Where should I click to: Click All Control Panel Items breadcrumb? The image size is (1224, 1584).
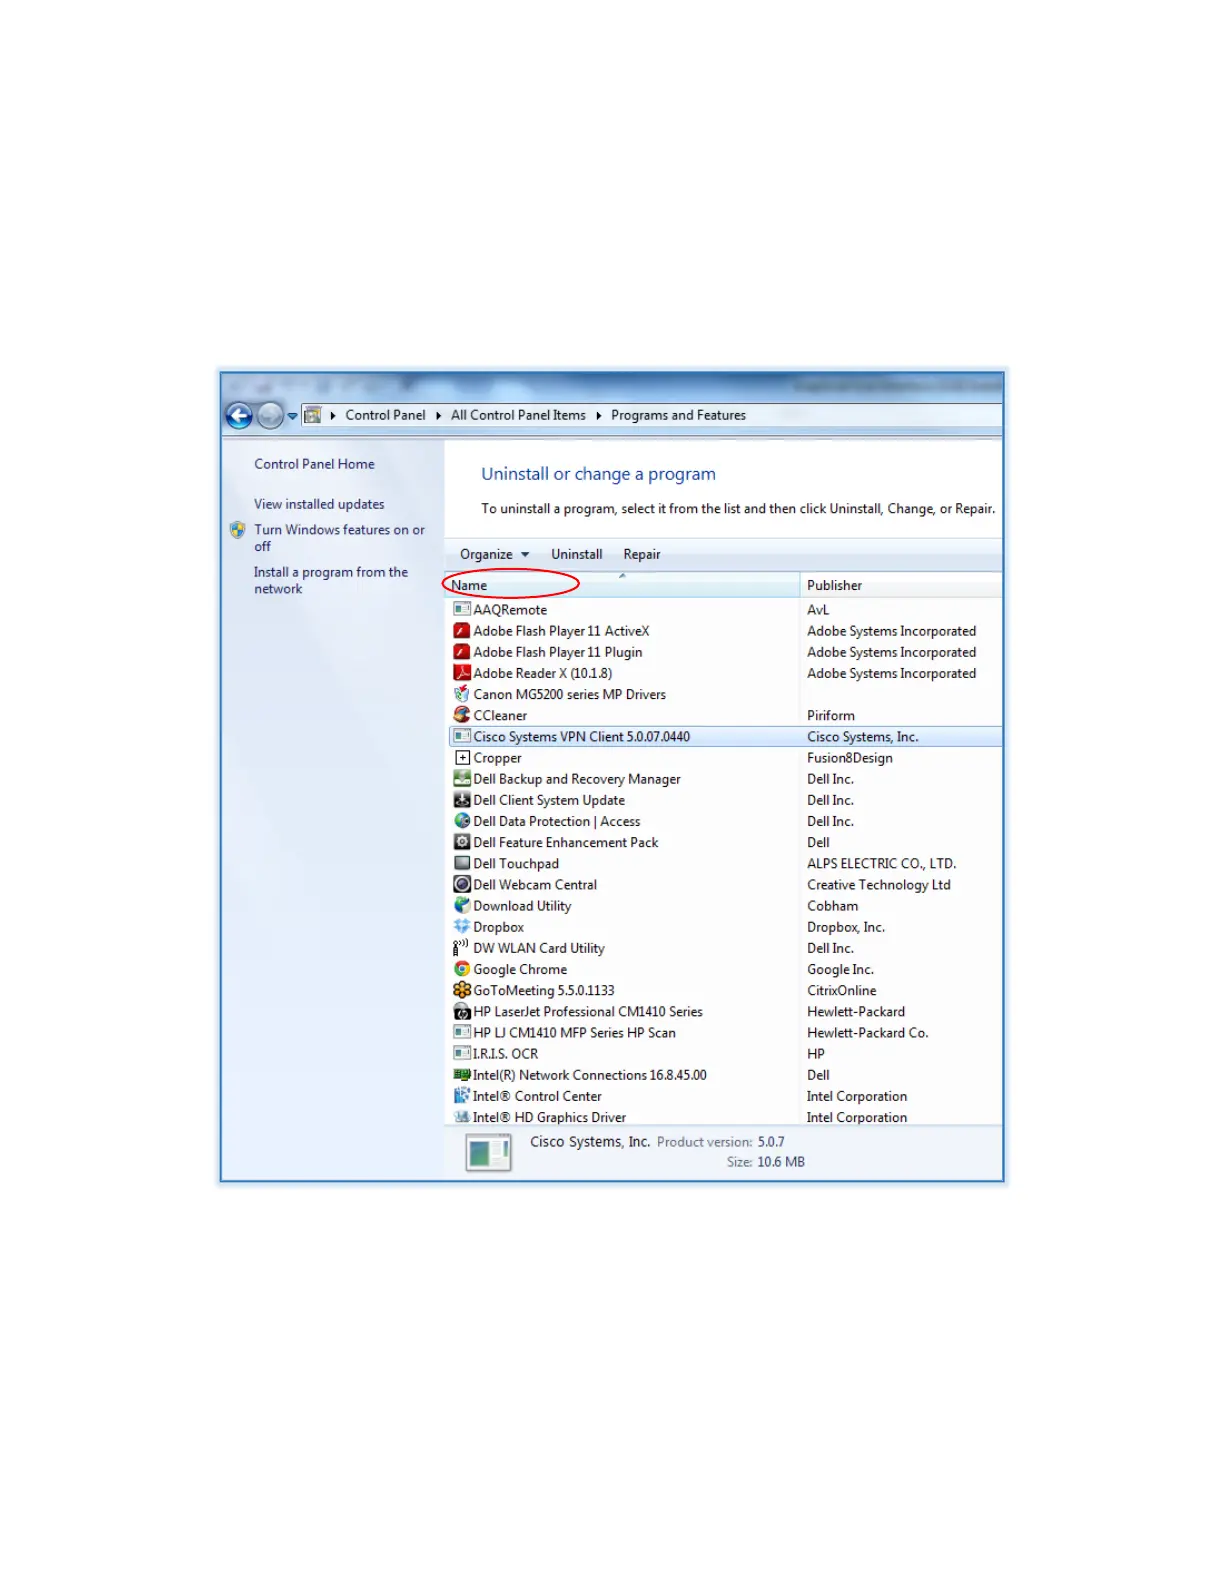coord(518,415)
